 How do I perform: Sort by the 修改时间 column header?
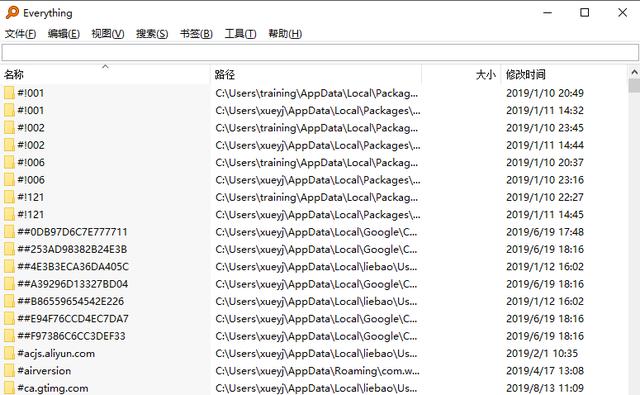pyautogui.click(x=564, y=74)
